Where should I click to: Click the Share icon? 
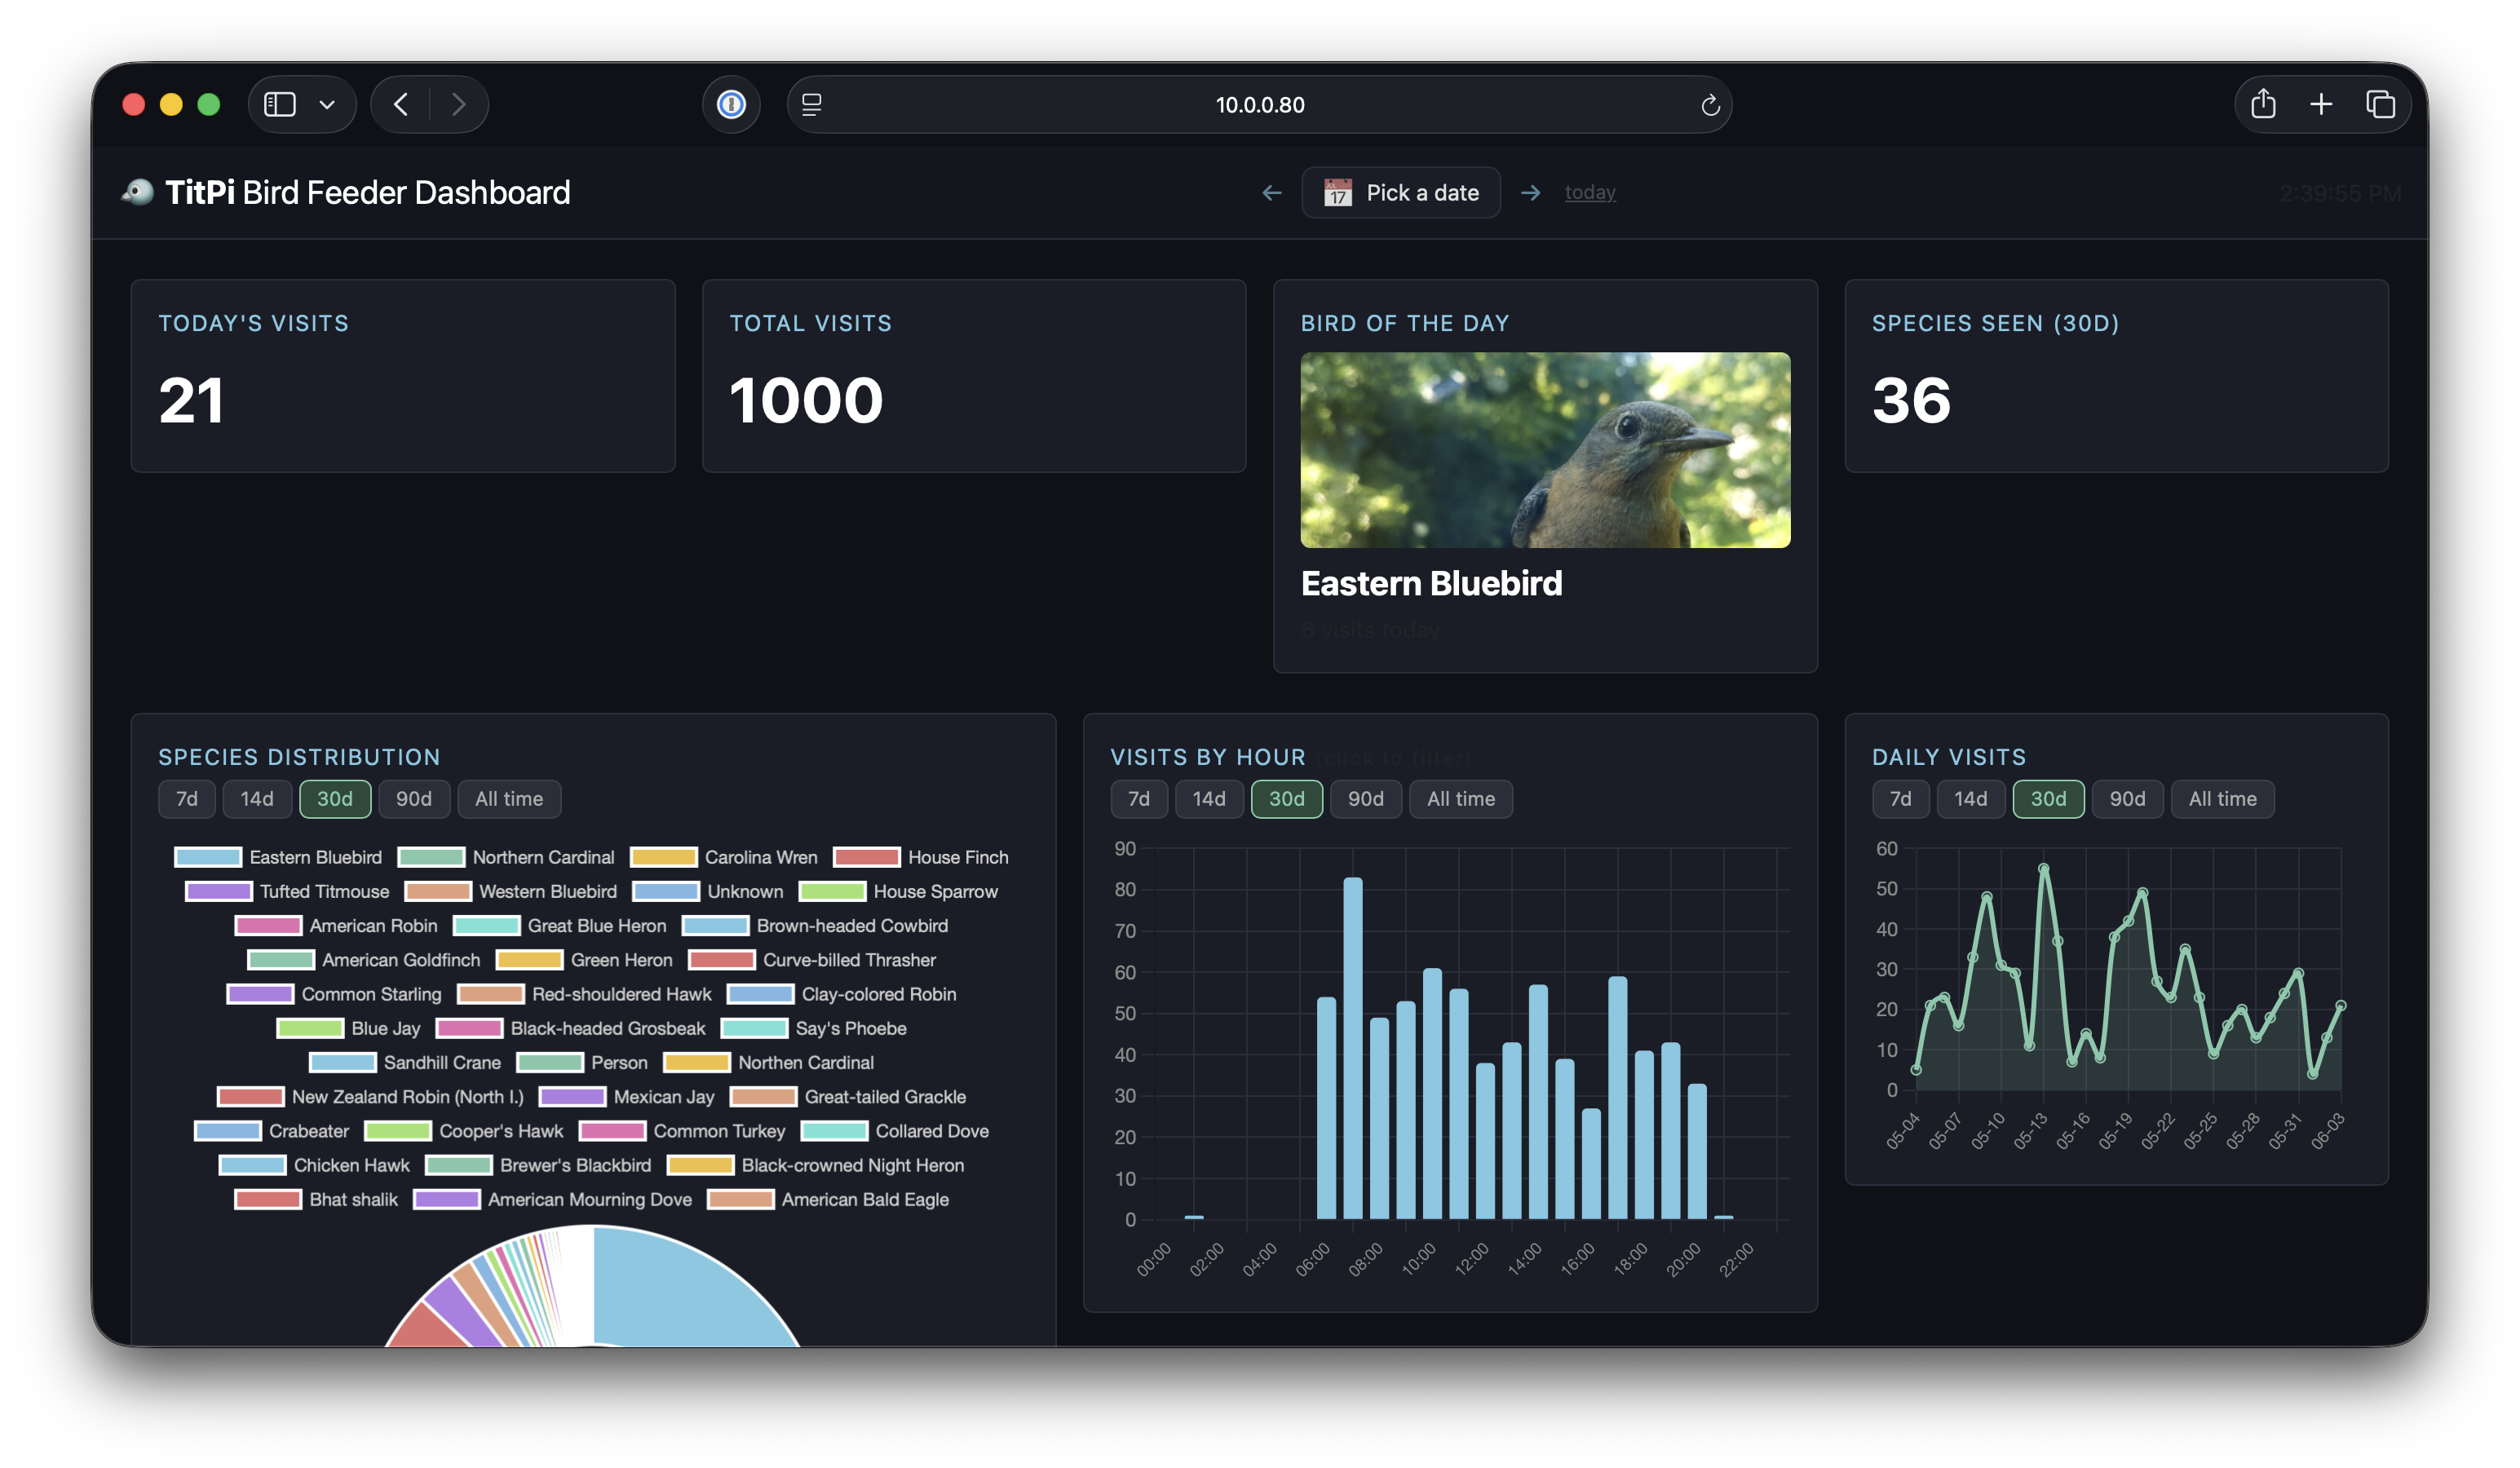pos(2263,104)
